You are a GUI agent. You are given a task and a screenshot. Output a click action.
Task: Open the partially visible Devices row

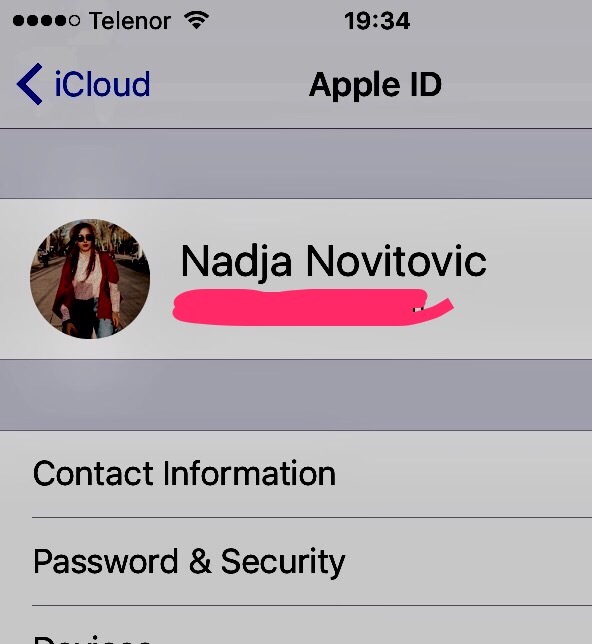296,625
